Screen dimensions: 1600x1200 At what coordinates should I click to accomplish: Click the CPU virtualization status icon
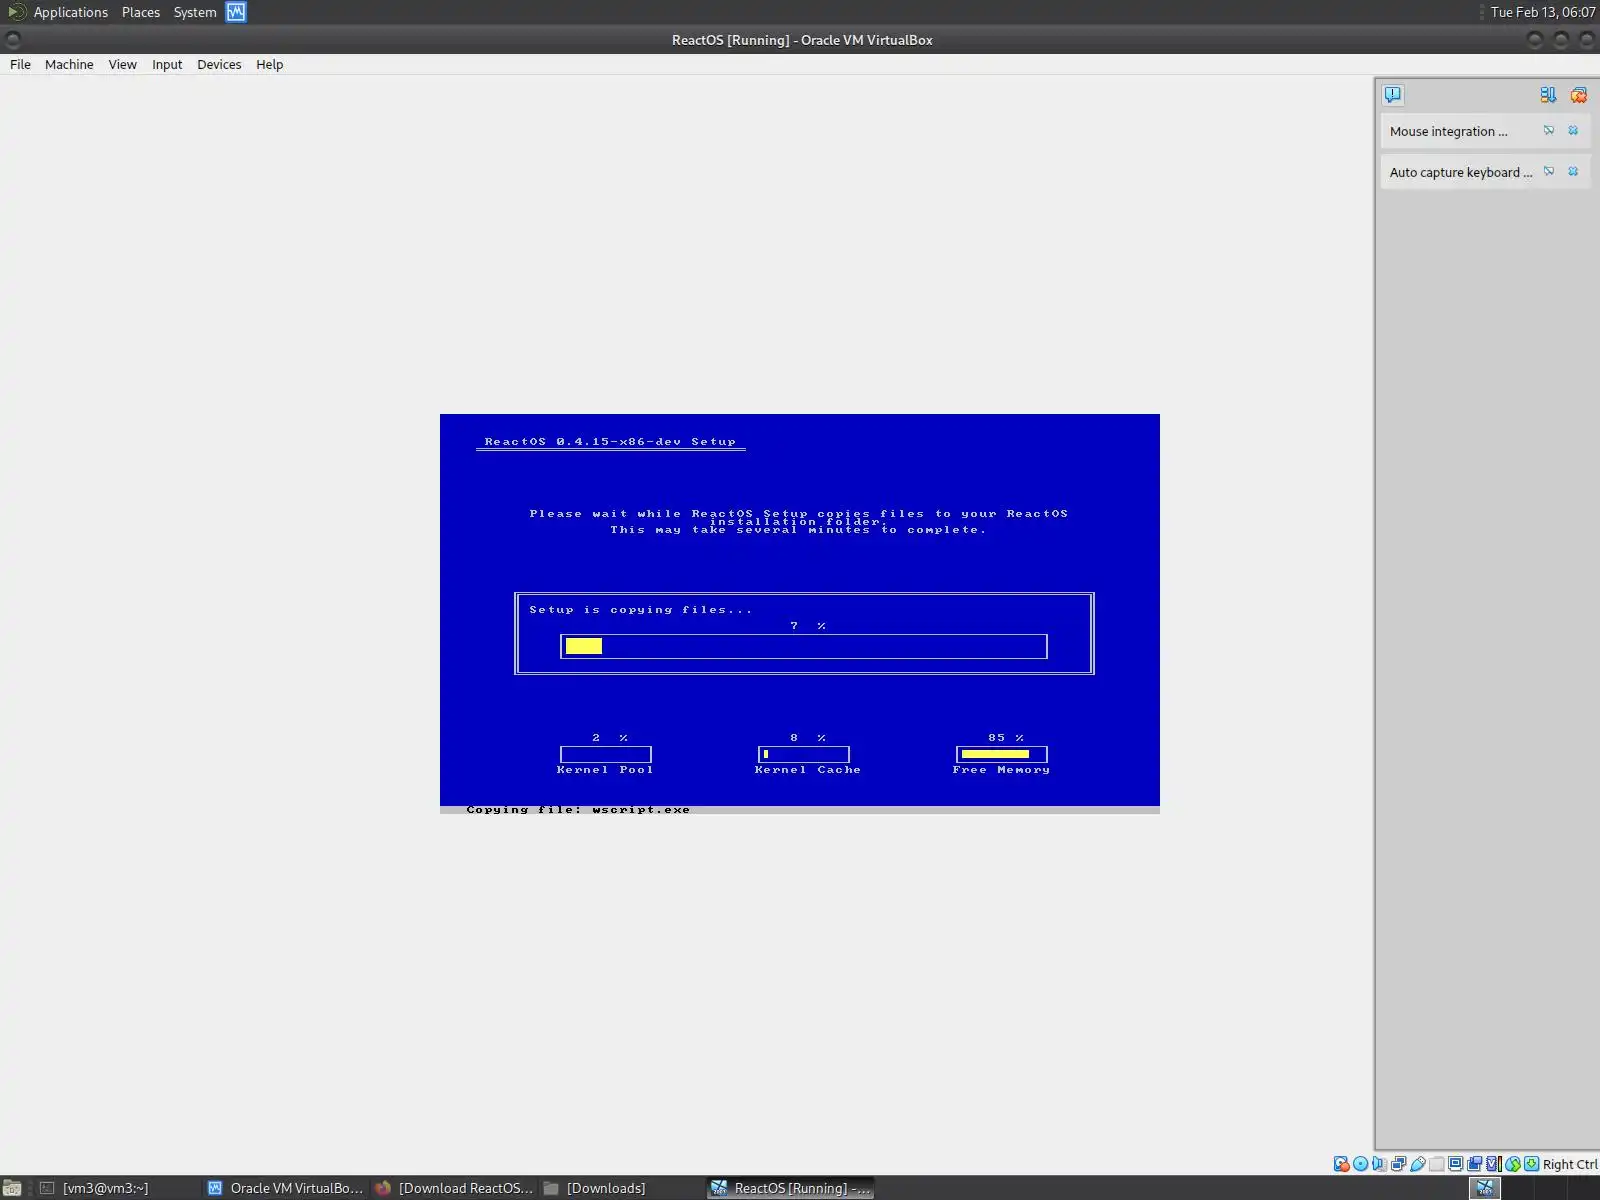(x=1494, y=1164)
